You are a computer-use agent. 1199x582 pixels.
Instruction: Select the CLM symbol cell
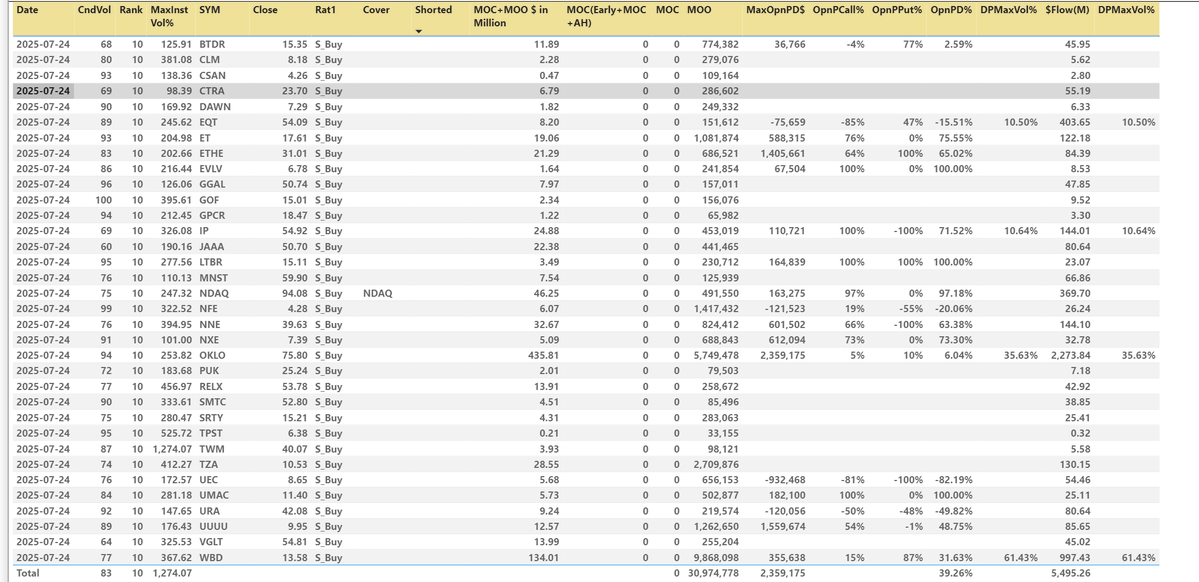210,60
